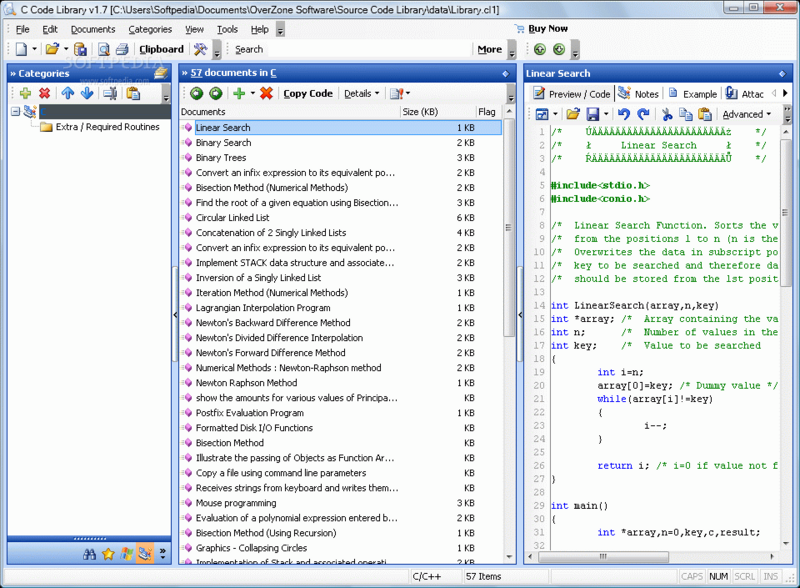Click the green previous document arrow

(x=196, y=93)
